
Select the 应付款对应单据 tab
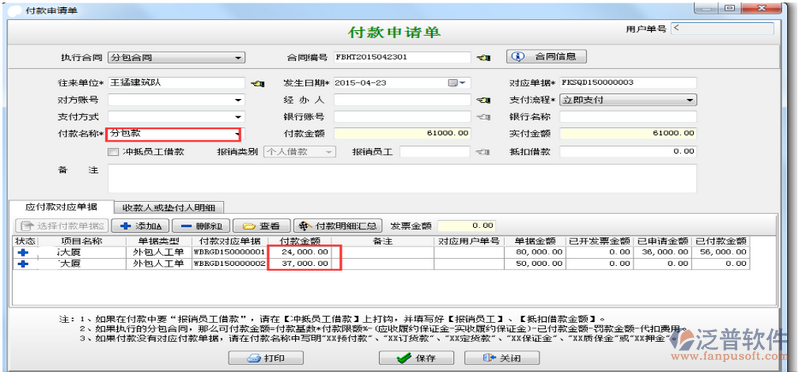coord(62,207)
